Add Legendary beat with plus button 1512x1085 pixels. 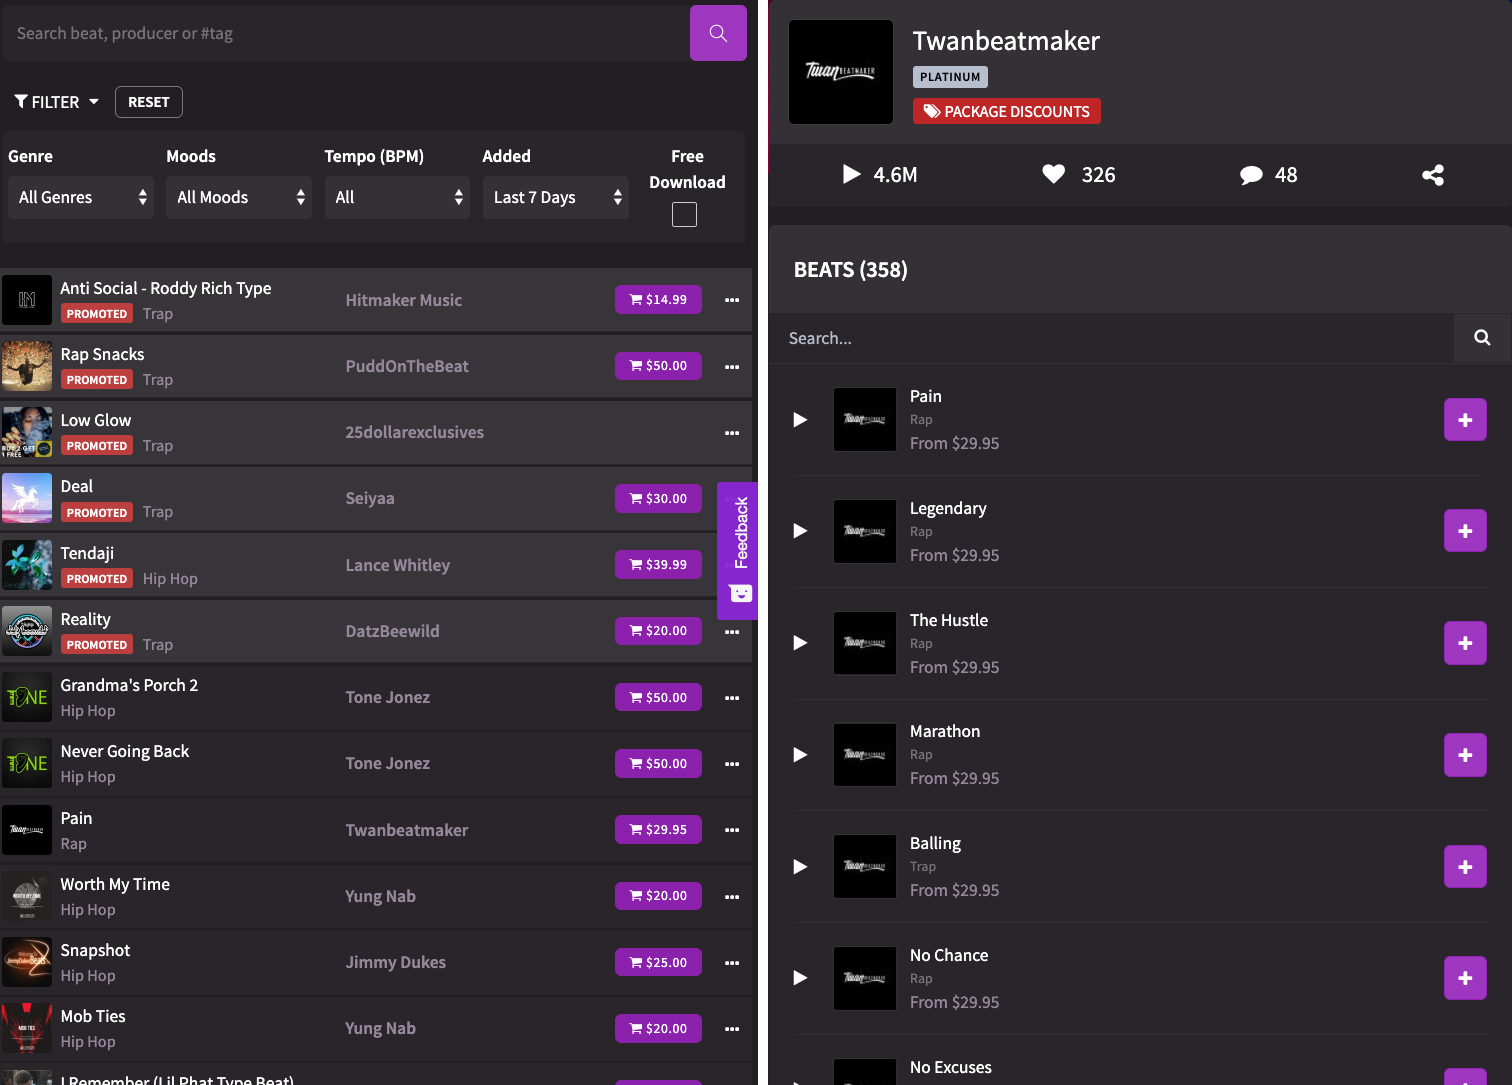tap(1465, 531)
